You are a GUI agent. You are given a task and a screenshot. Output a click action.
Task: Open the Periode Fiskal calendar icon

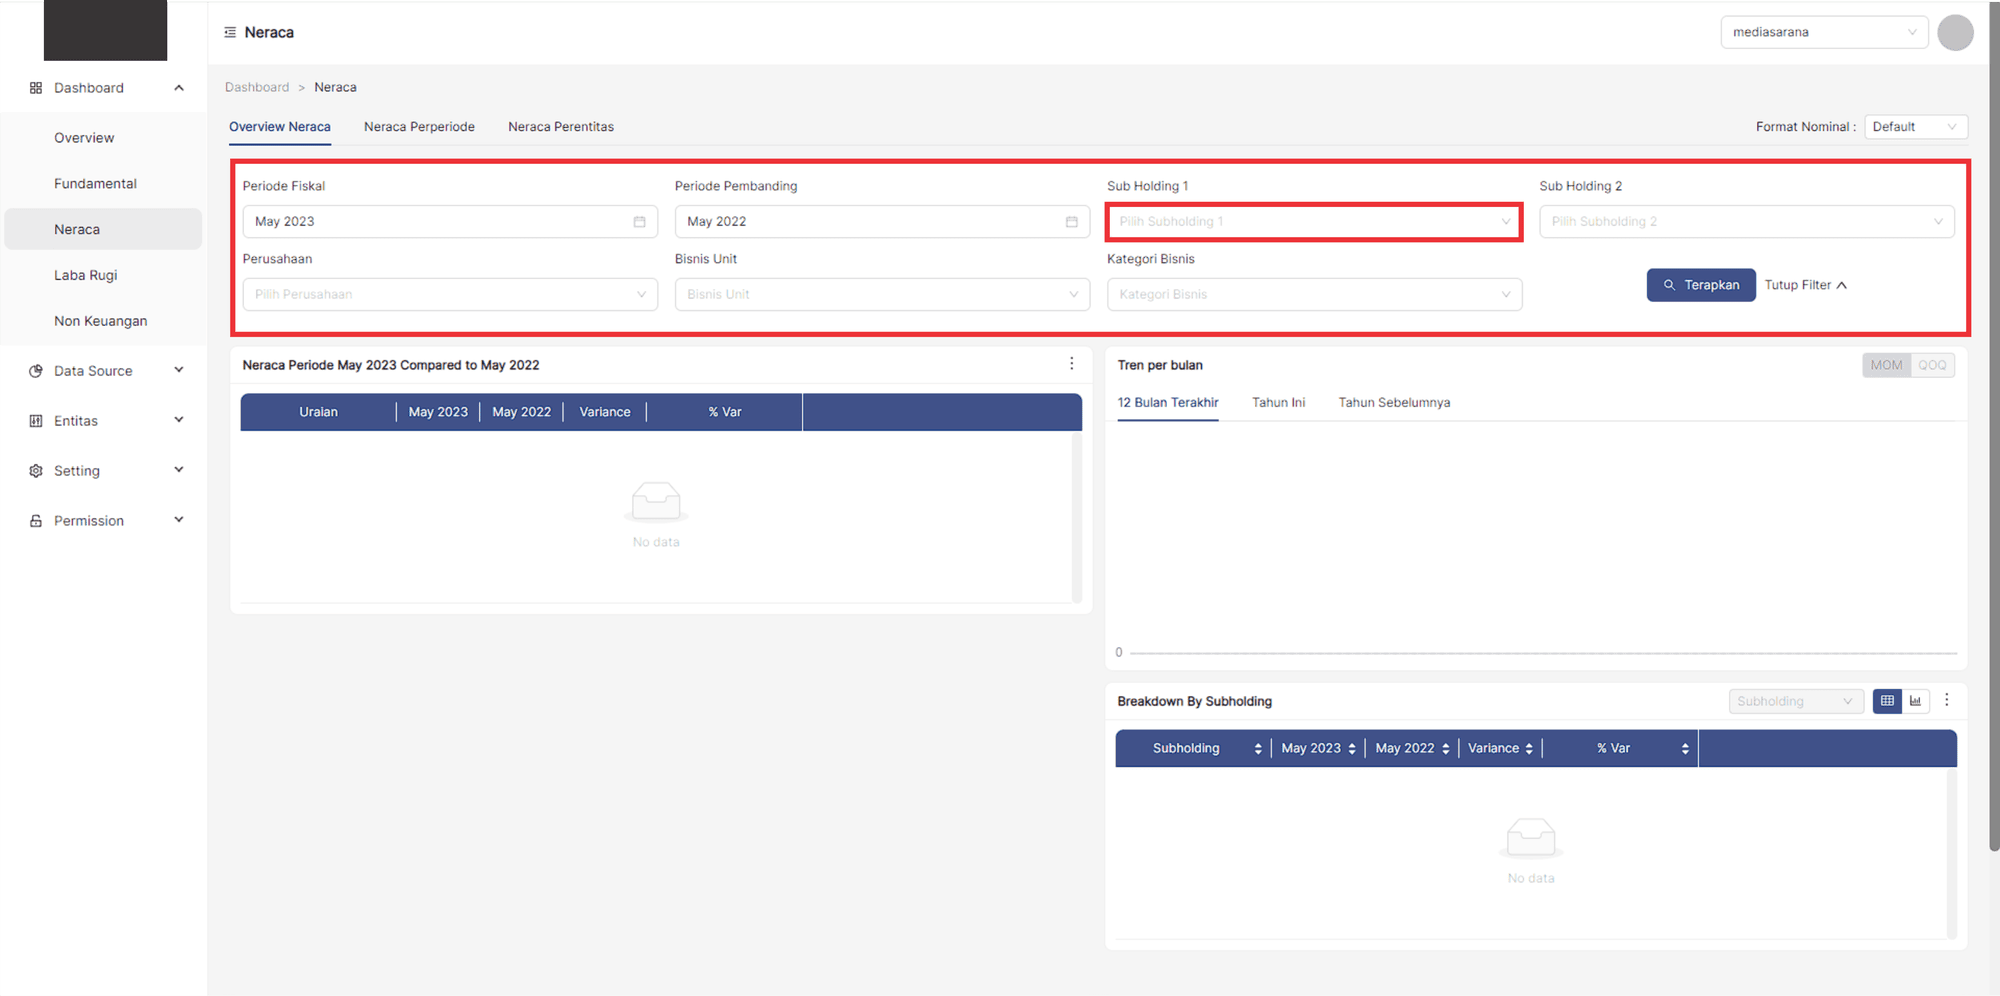[x=639, y=222]
